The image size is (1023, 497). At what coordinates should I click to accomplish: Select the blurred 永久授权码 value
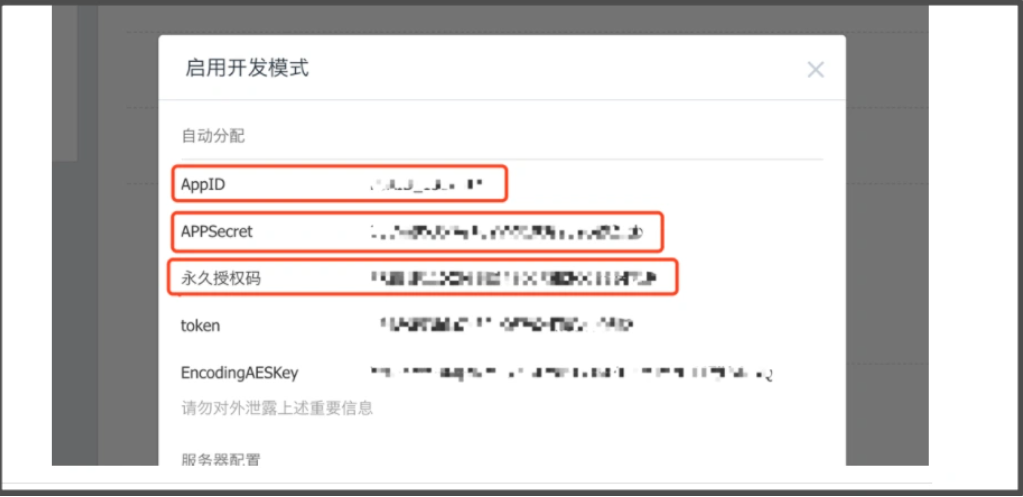tap(513, 279)
